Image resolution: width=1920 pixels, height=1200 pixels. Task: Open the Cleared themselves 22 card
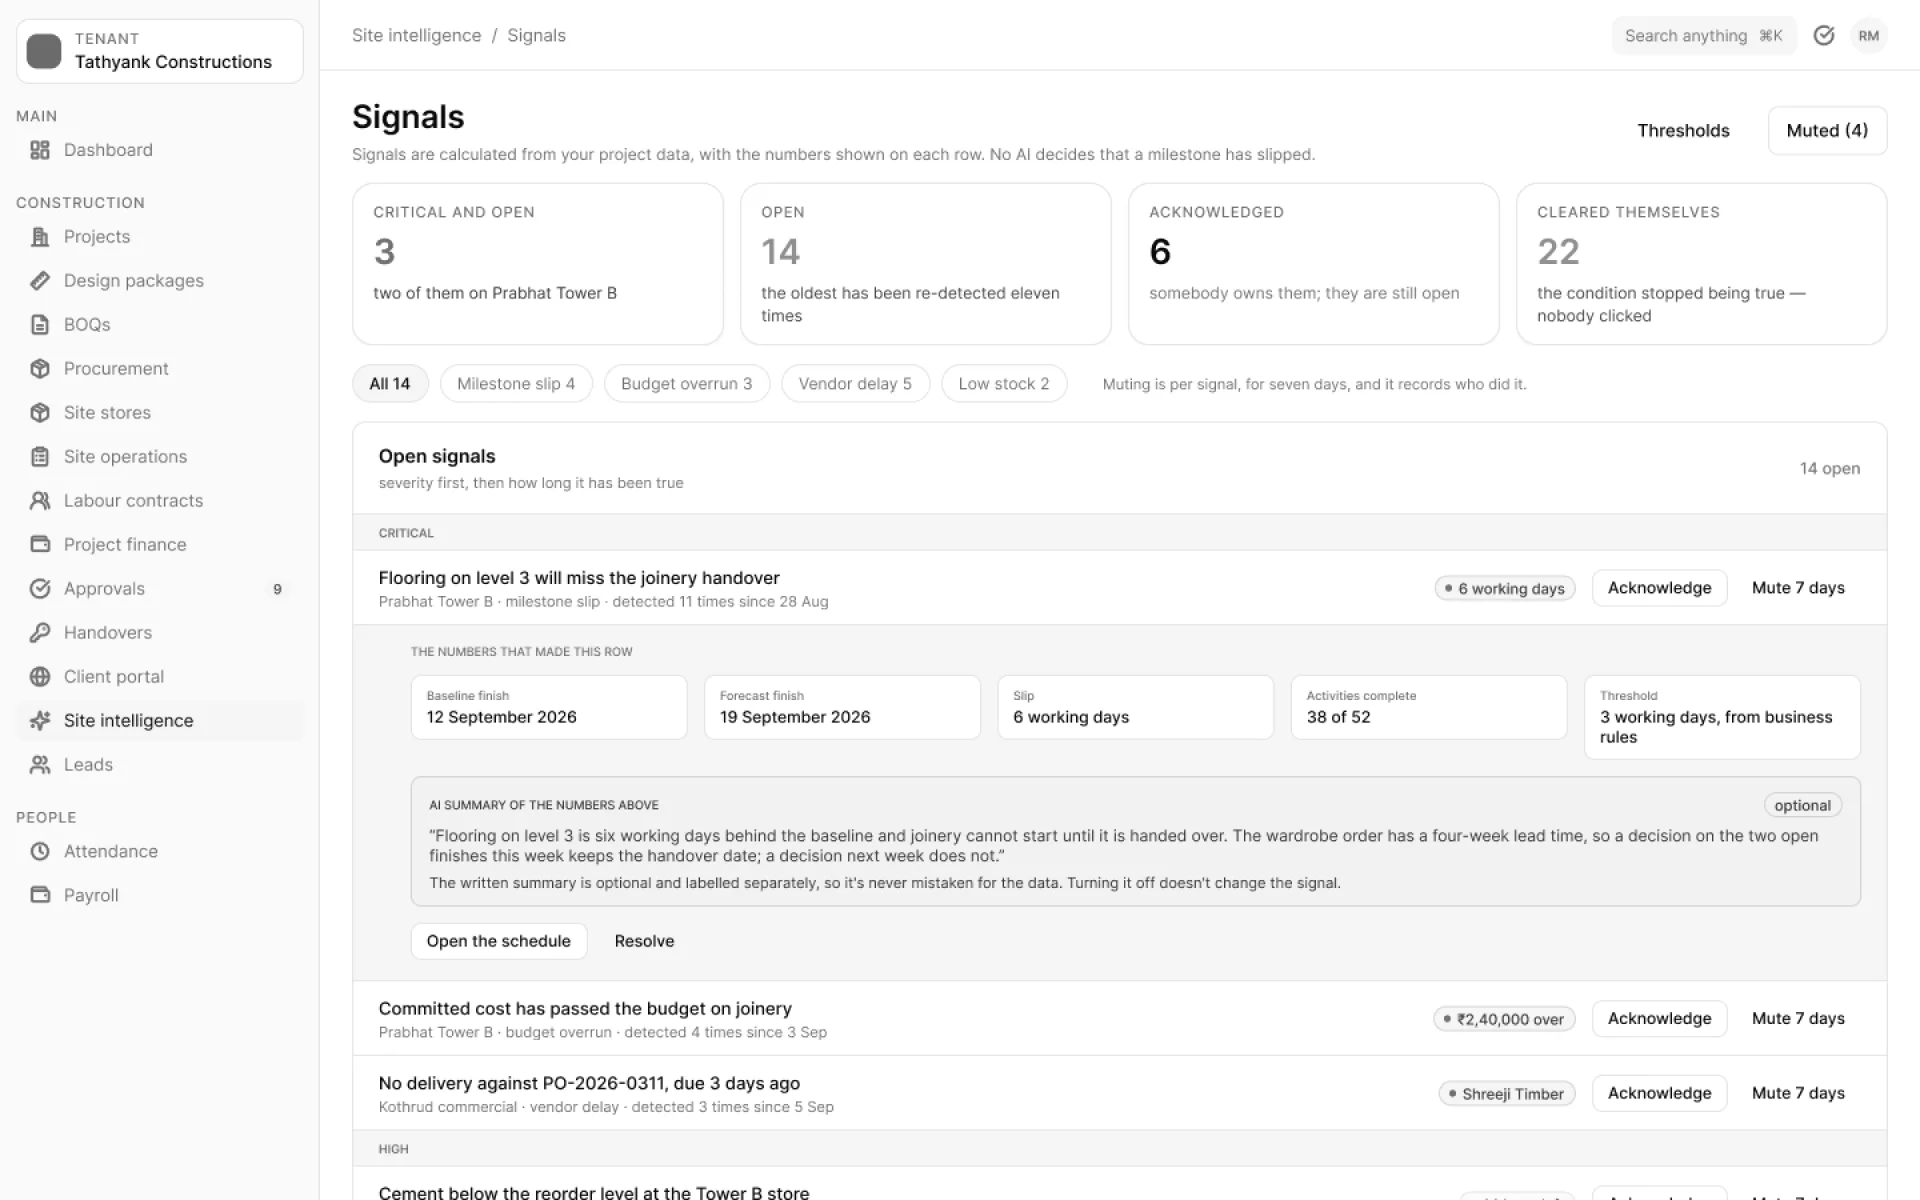point(1702,264)
